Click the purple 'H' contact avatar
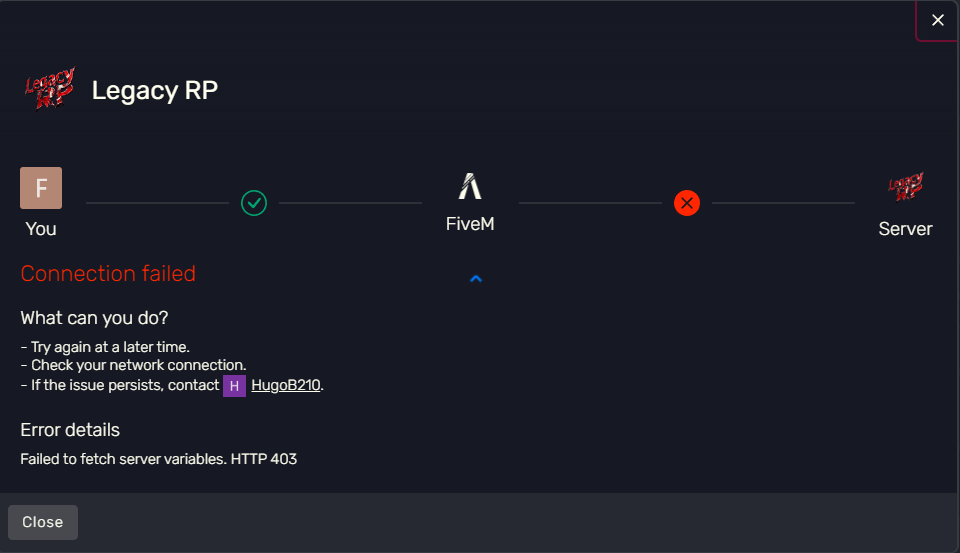This screenshot has width=960, height=553. [234, 385]
